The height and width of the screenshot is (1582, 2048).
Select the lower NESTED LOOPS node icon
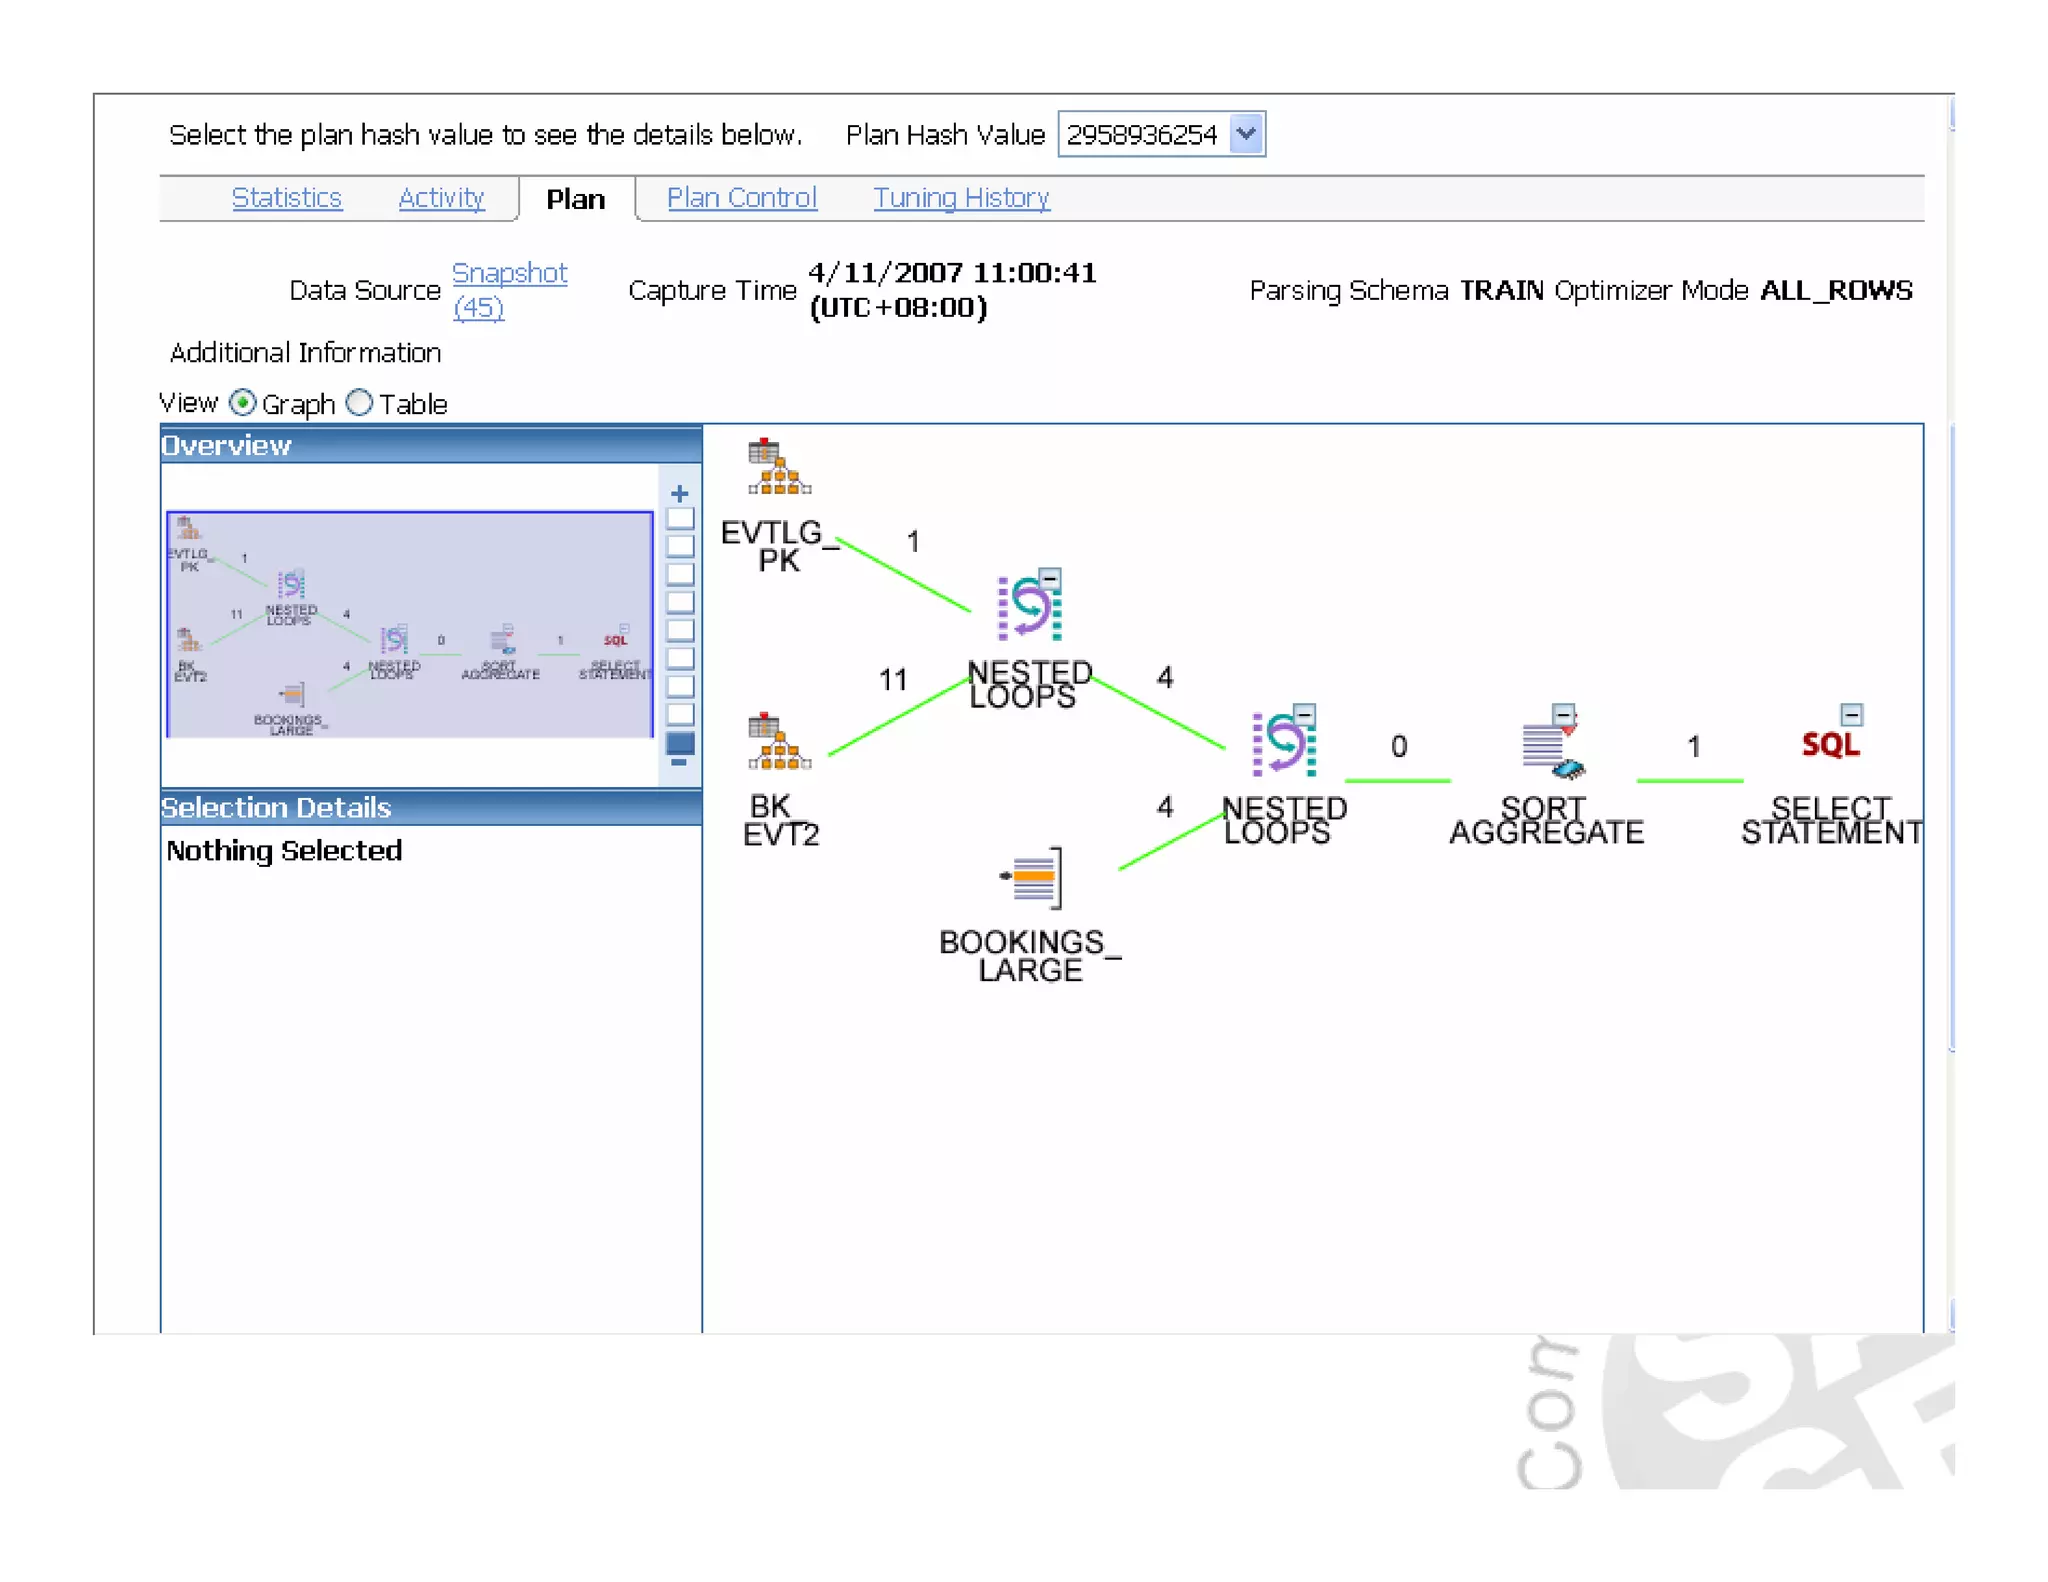(x=1282, y=745)
